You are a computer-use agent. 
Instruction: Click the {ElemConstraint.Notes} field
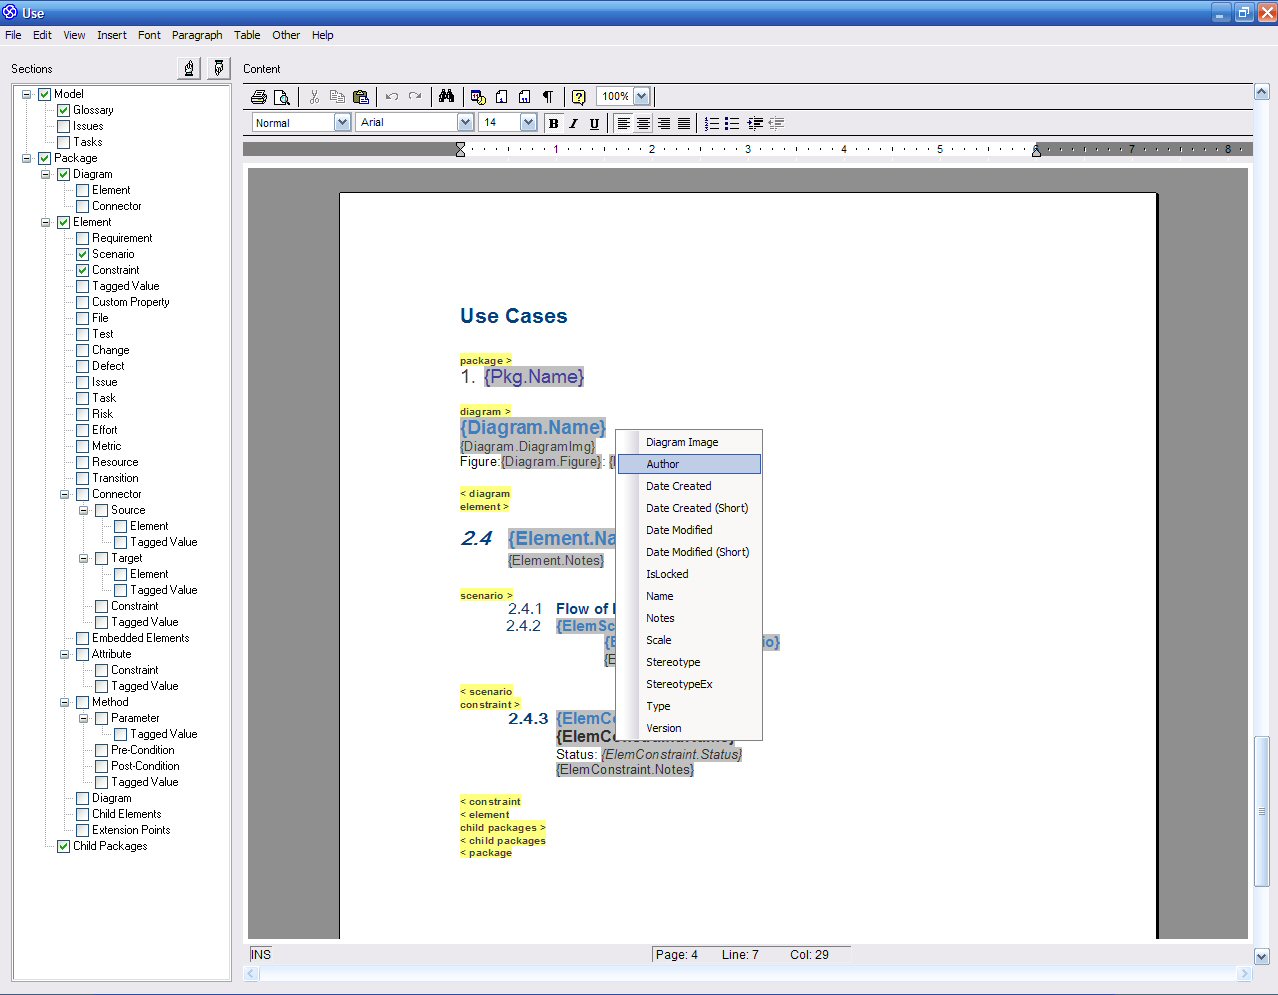click(x=625, y=769)
